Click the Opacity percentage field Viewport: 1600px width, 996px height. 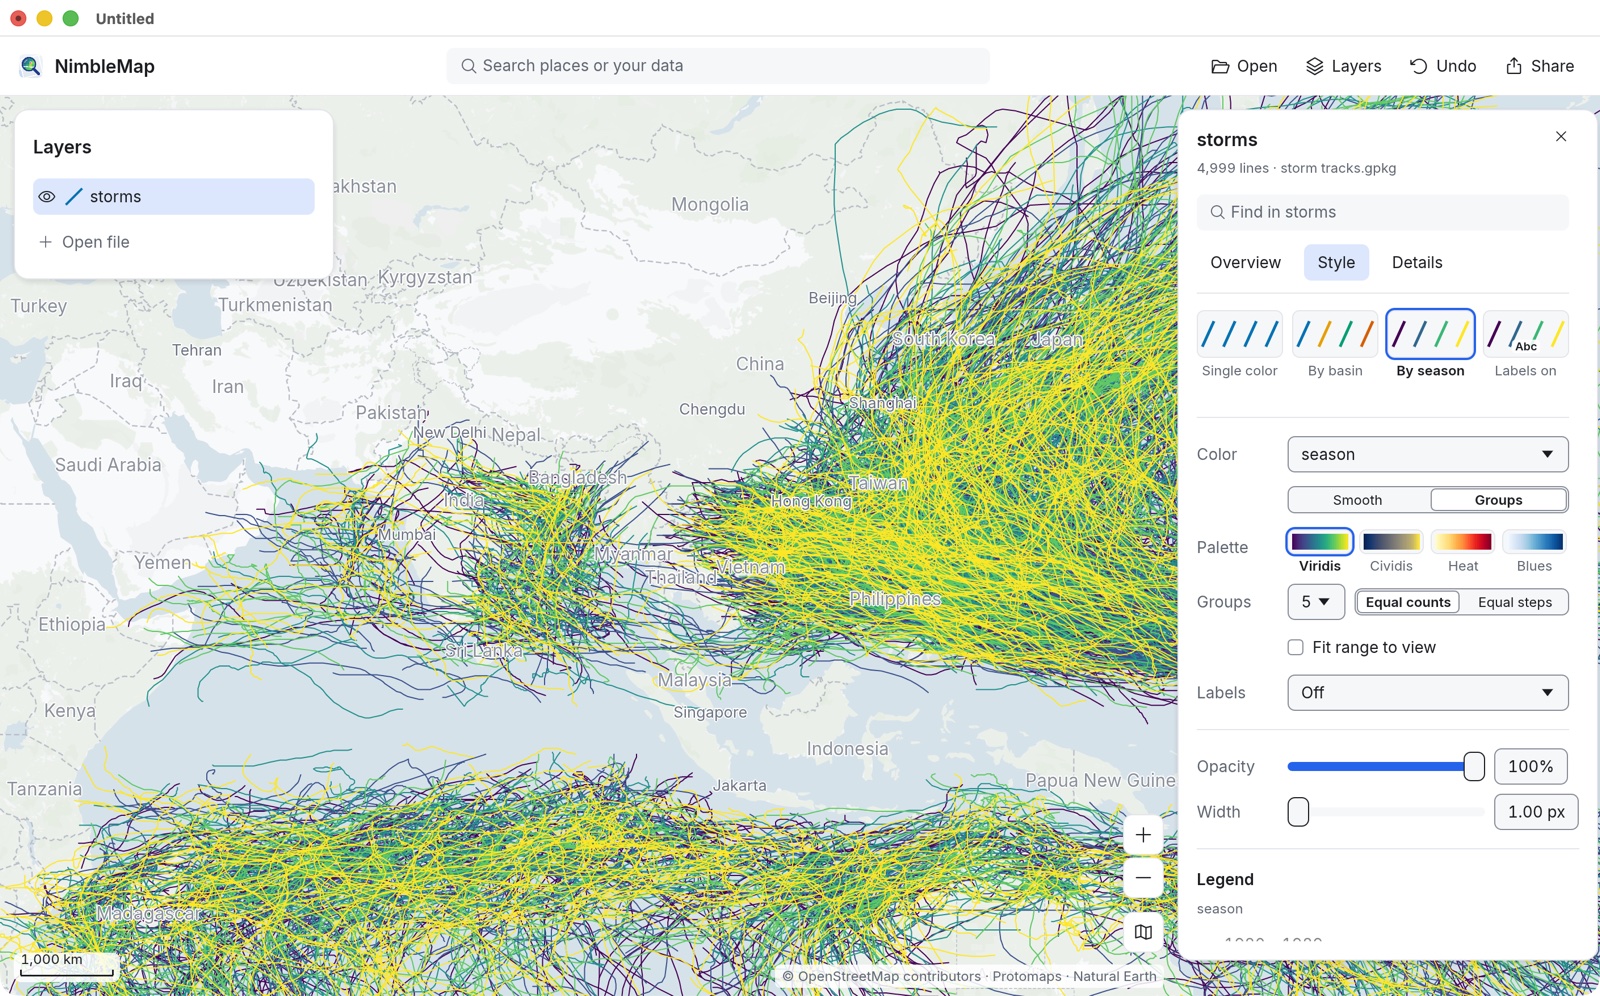[1531, 767]
